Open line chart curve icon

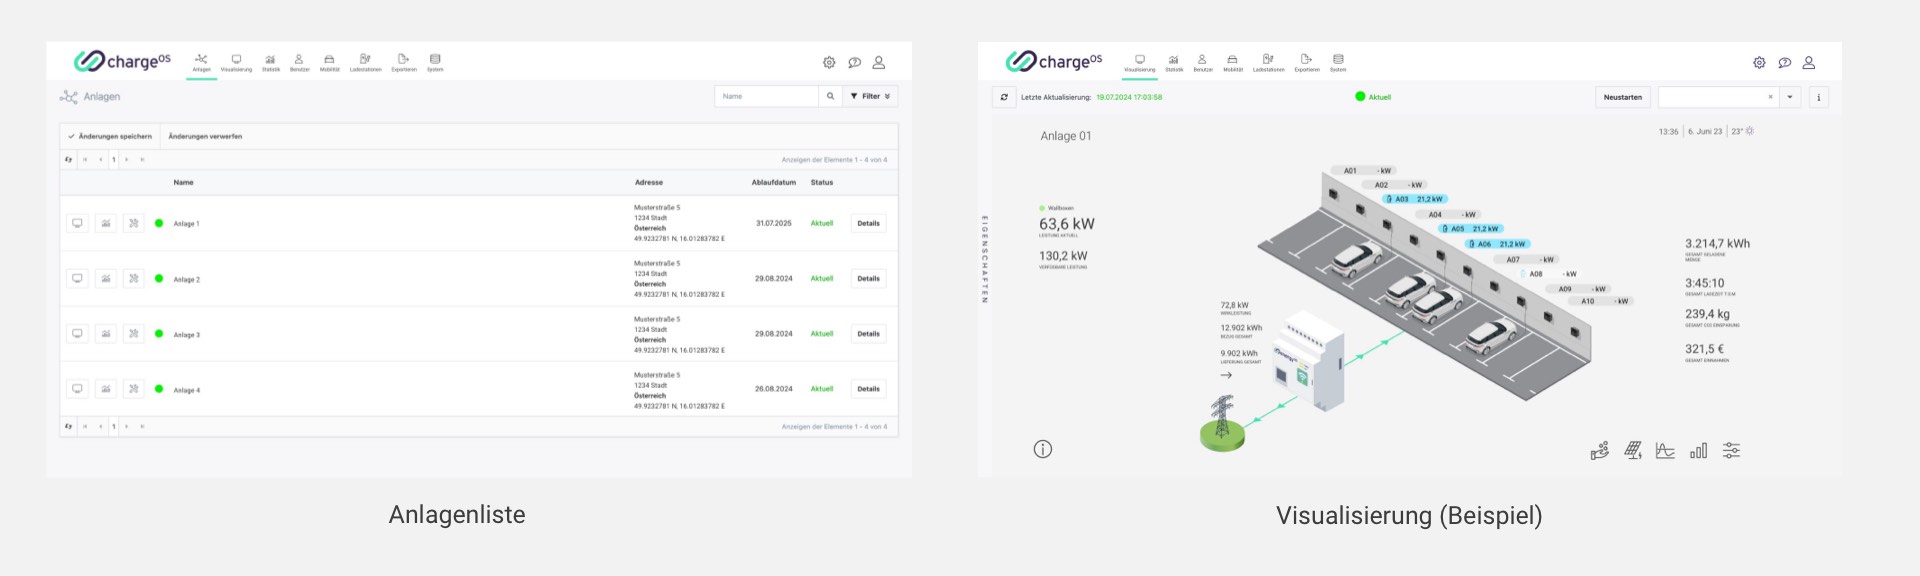coord(1665,451)
